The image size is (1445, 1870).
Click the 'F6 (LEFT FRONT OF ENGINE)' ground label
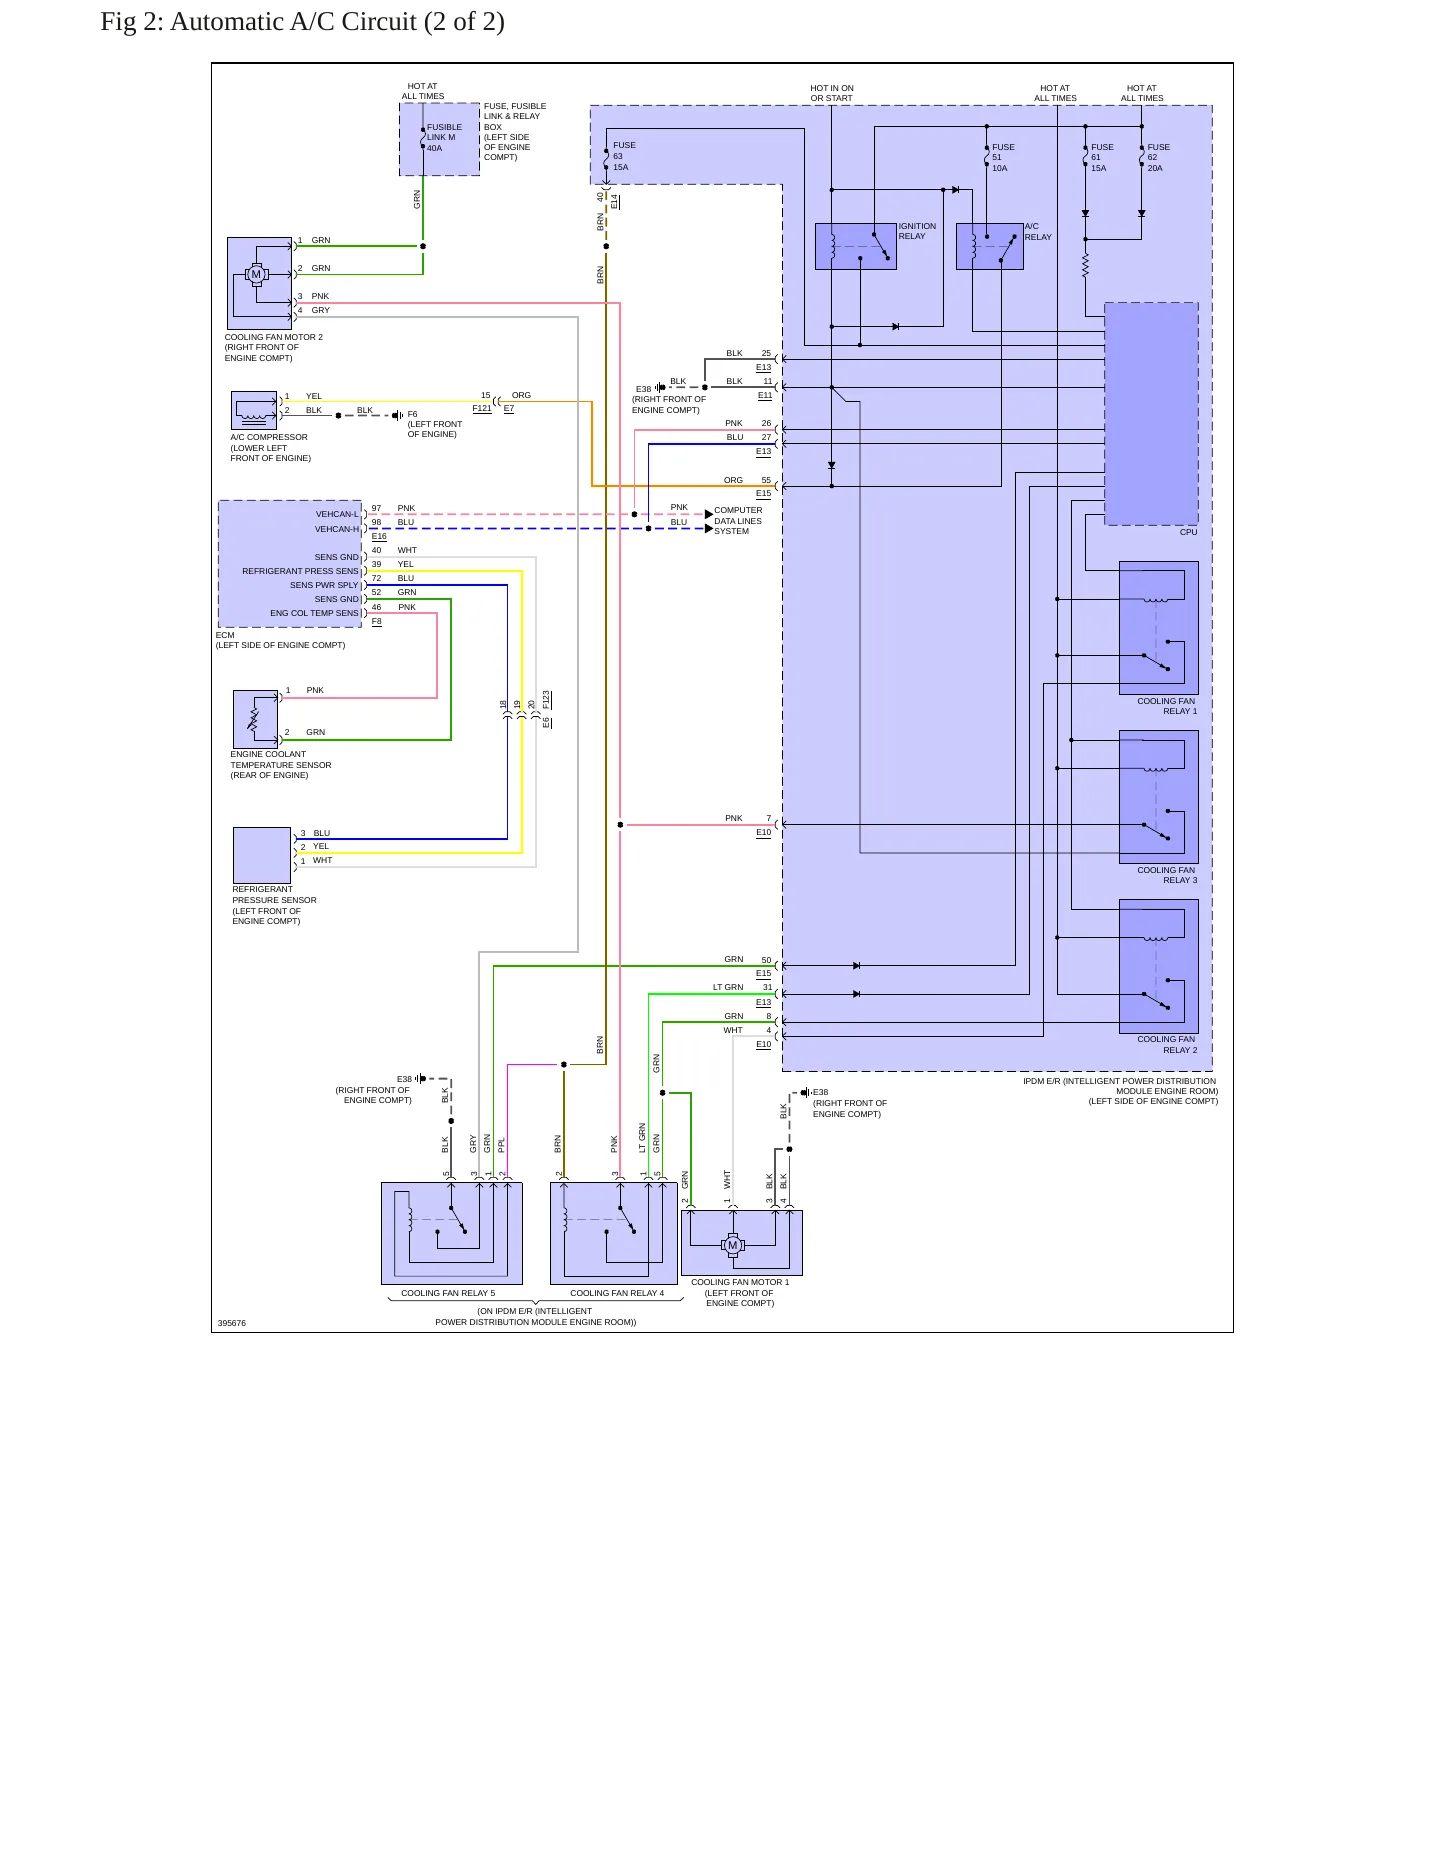(x=435, y=424)
